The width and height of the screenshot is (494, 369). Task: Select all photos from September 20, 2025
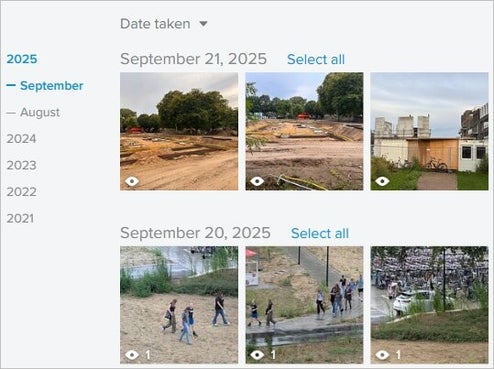[320, 233]
